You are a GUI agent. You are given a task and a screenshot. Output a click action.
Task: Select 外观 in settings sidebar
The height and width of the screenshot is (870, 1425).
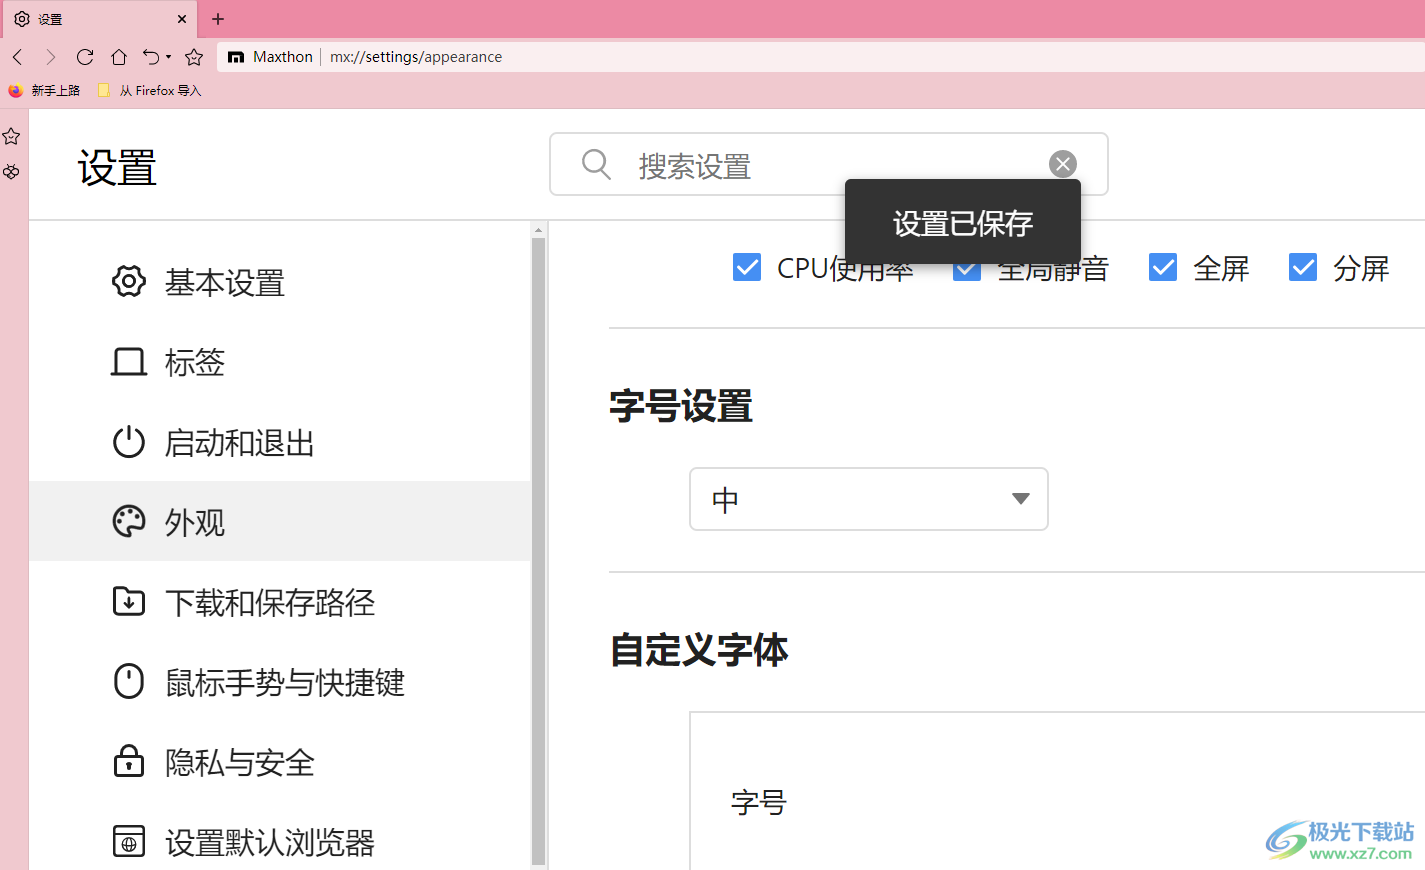pyautogui.click(x=280, y=521)
